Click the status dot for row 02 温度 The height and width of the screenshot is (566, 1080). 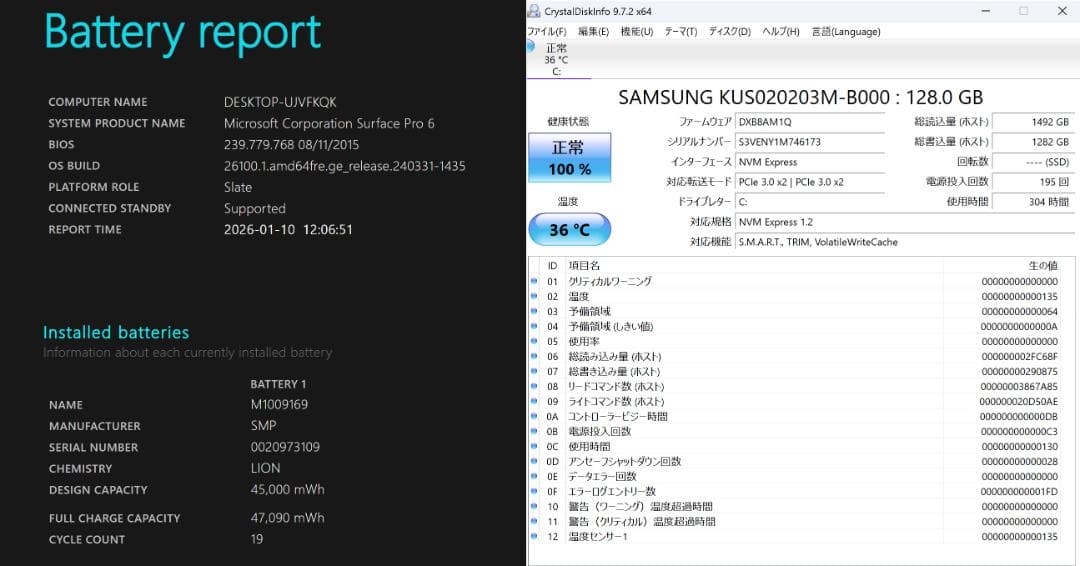(534, 296)
